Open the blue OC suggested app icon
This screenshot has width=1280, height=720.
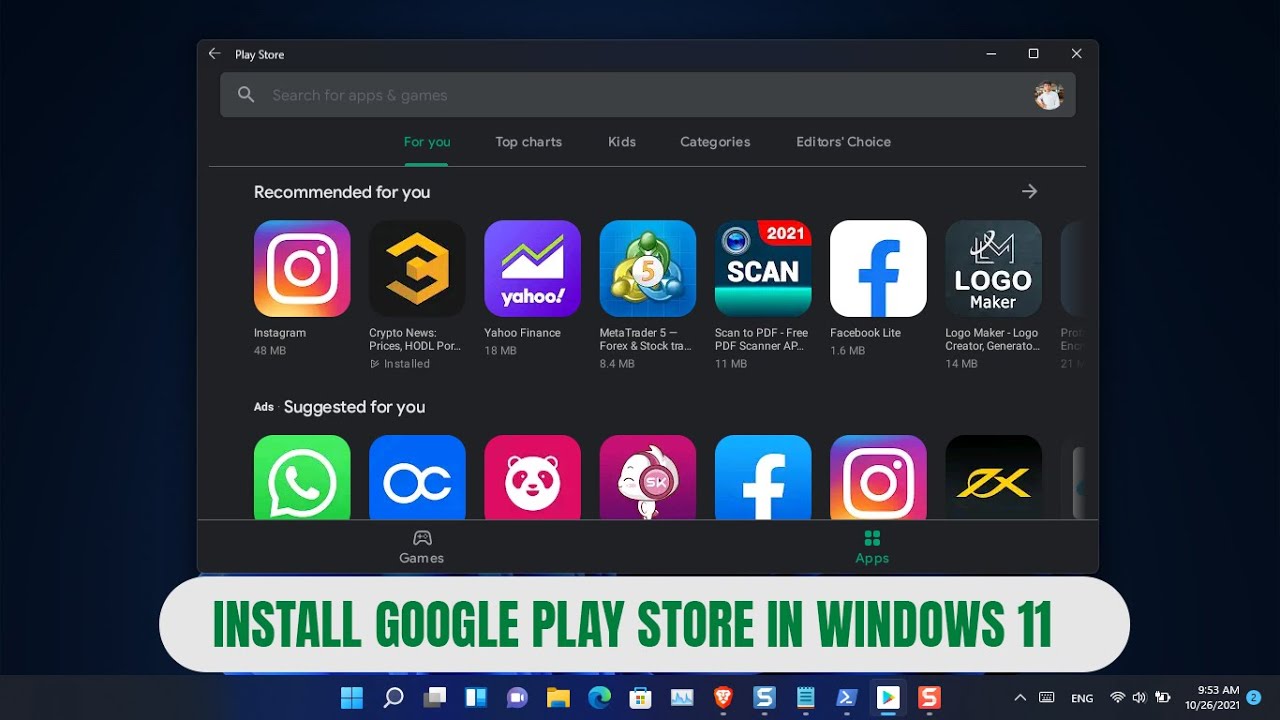pos(417,477)
